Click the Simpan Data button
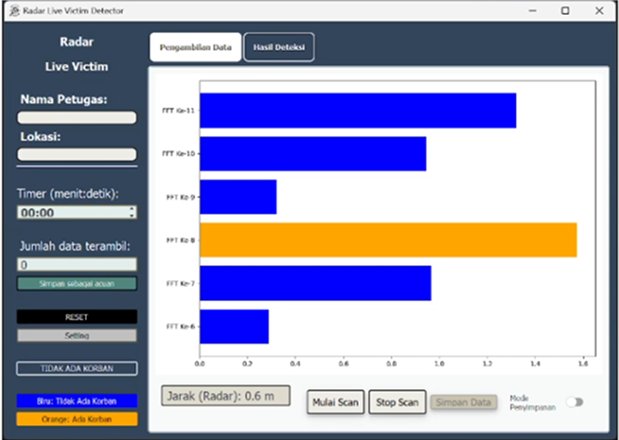This screenshot has width=619, height=440. [464, 402]
